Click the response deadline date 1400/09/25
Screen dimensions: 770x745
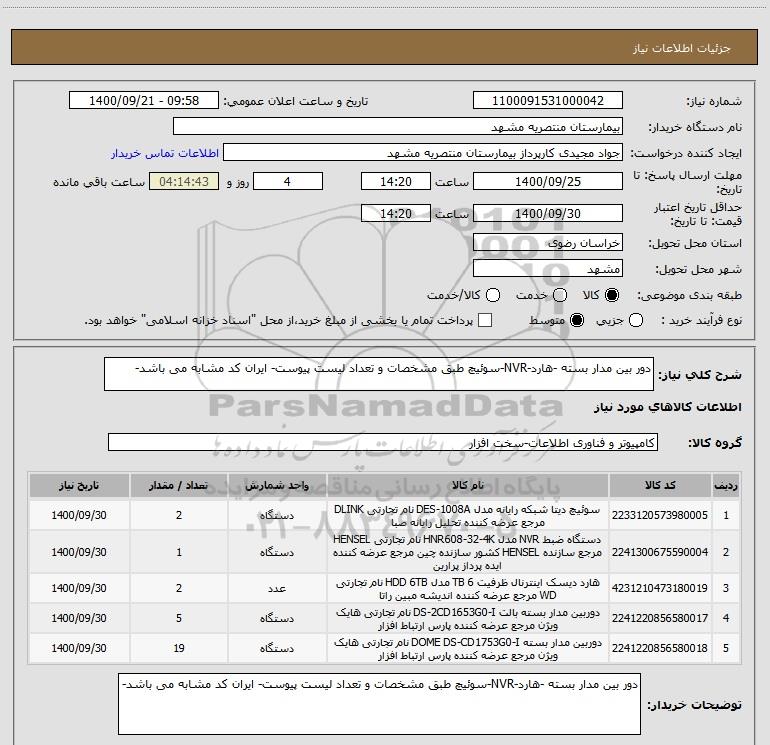[x=548, y=181]
